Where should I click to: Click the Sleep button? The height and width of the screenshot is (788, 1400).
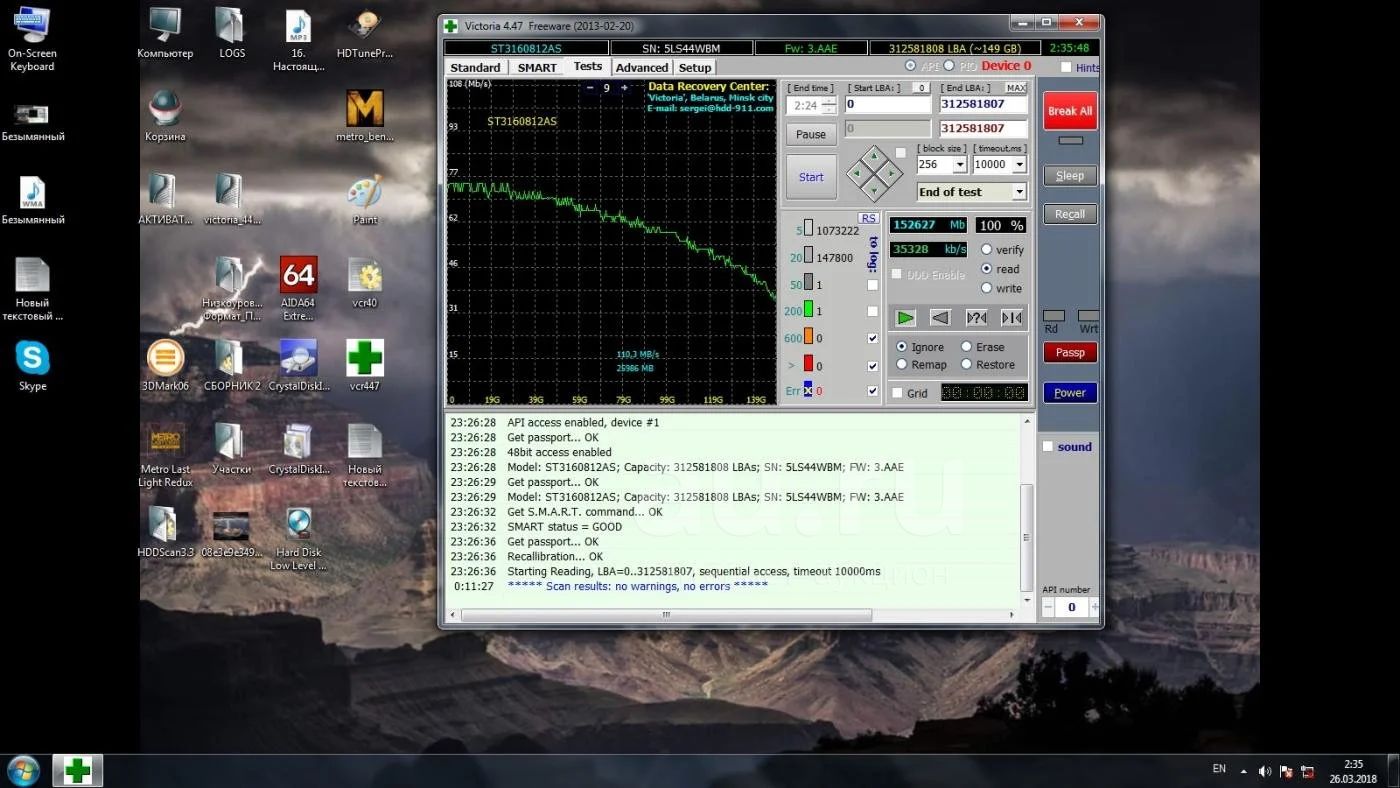pyautogui.click(x=1070, y=175)
